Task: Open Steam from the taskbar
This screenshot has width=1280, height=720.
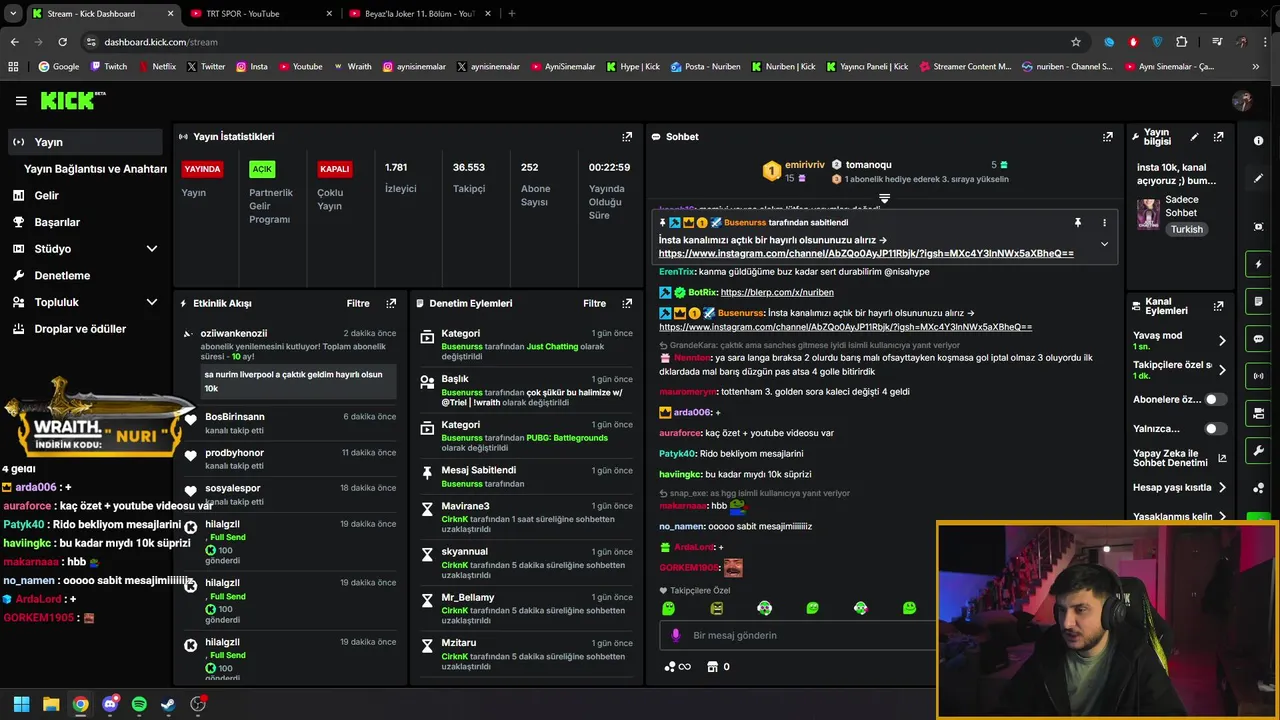Action: pos(168,704)
